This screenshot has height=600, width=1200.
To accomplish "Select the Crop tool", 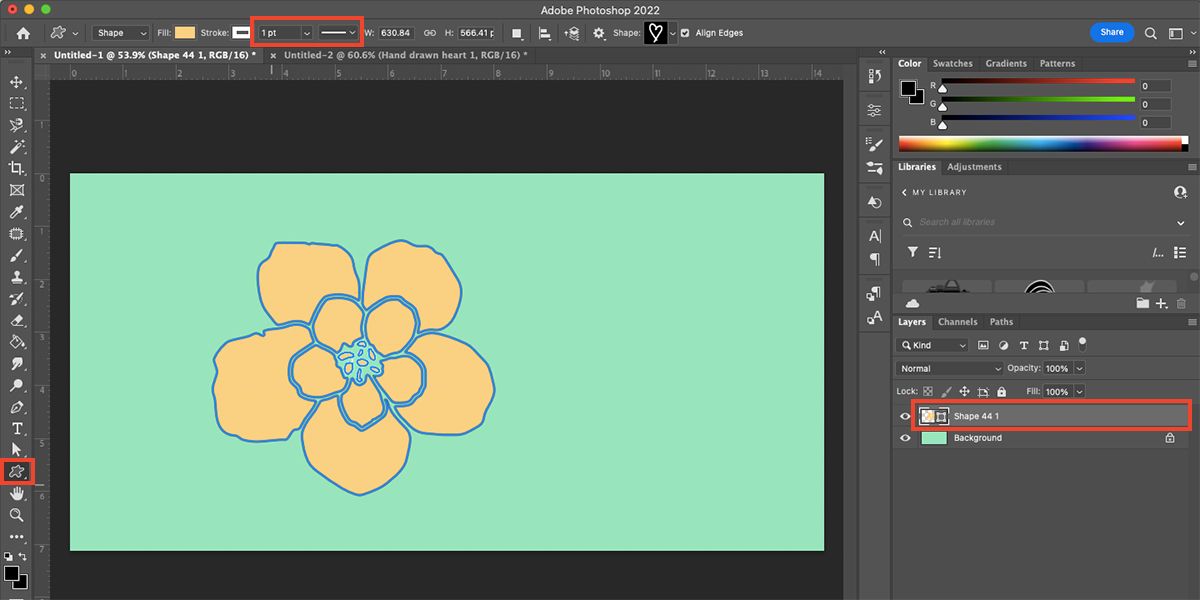I will click(x=16, y=168).
